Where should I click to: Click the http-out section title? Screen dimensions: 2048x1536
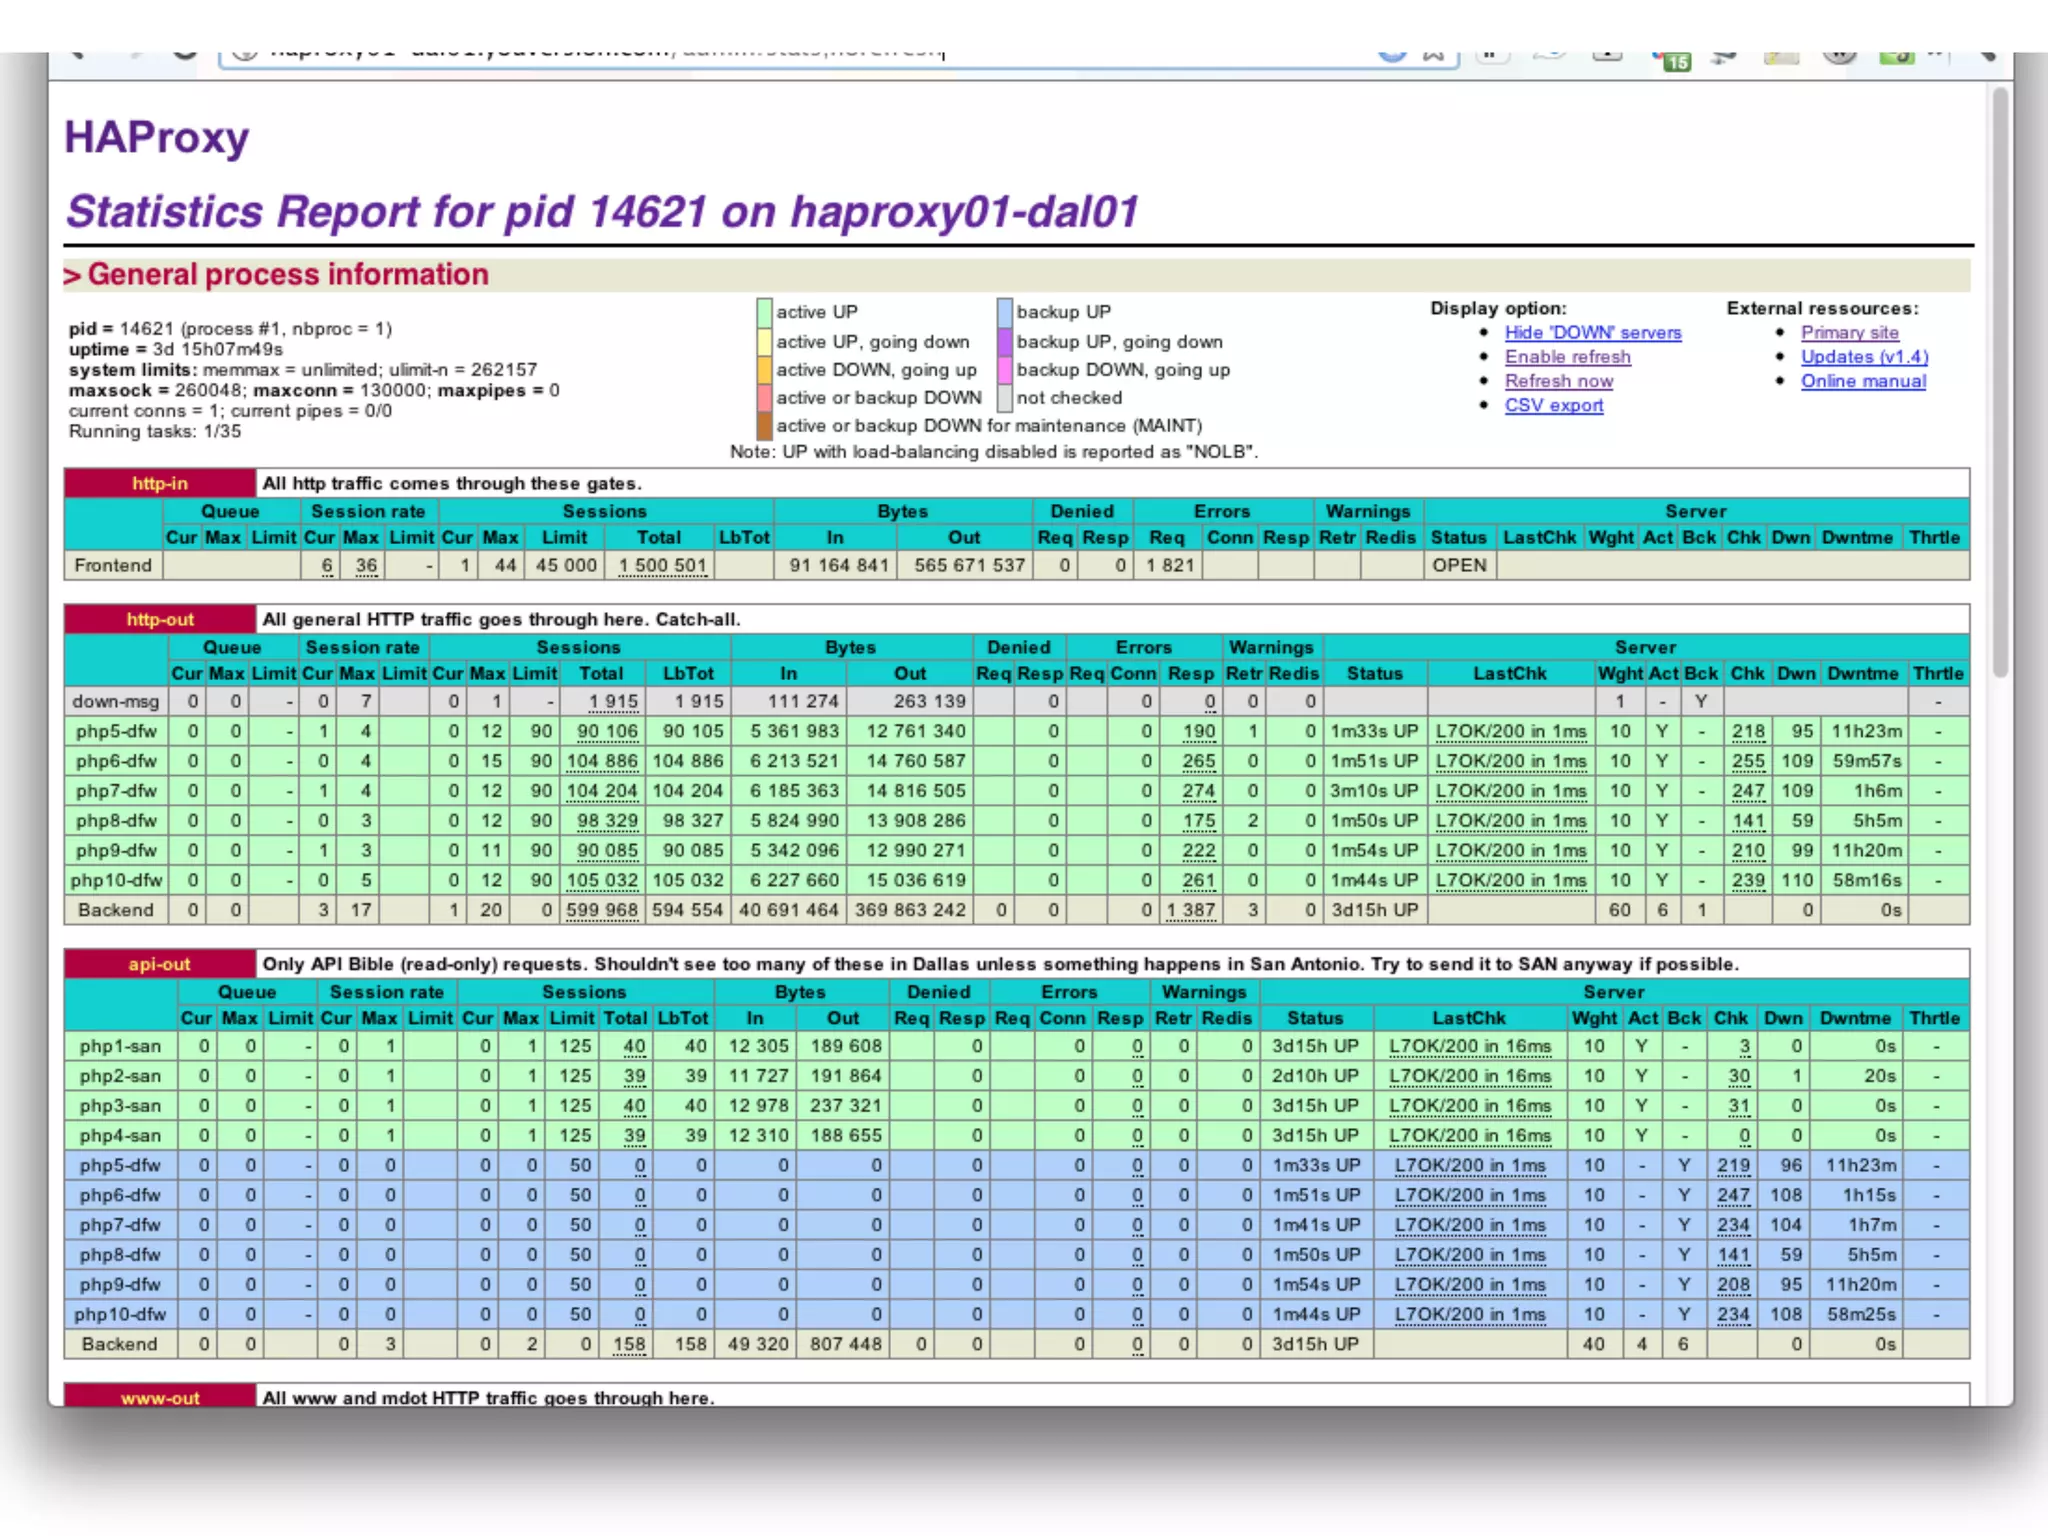pos(160,620)
